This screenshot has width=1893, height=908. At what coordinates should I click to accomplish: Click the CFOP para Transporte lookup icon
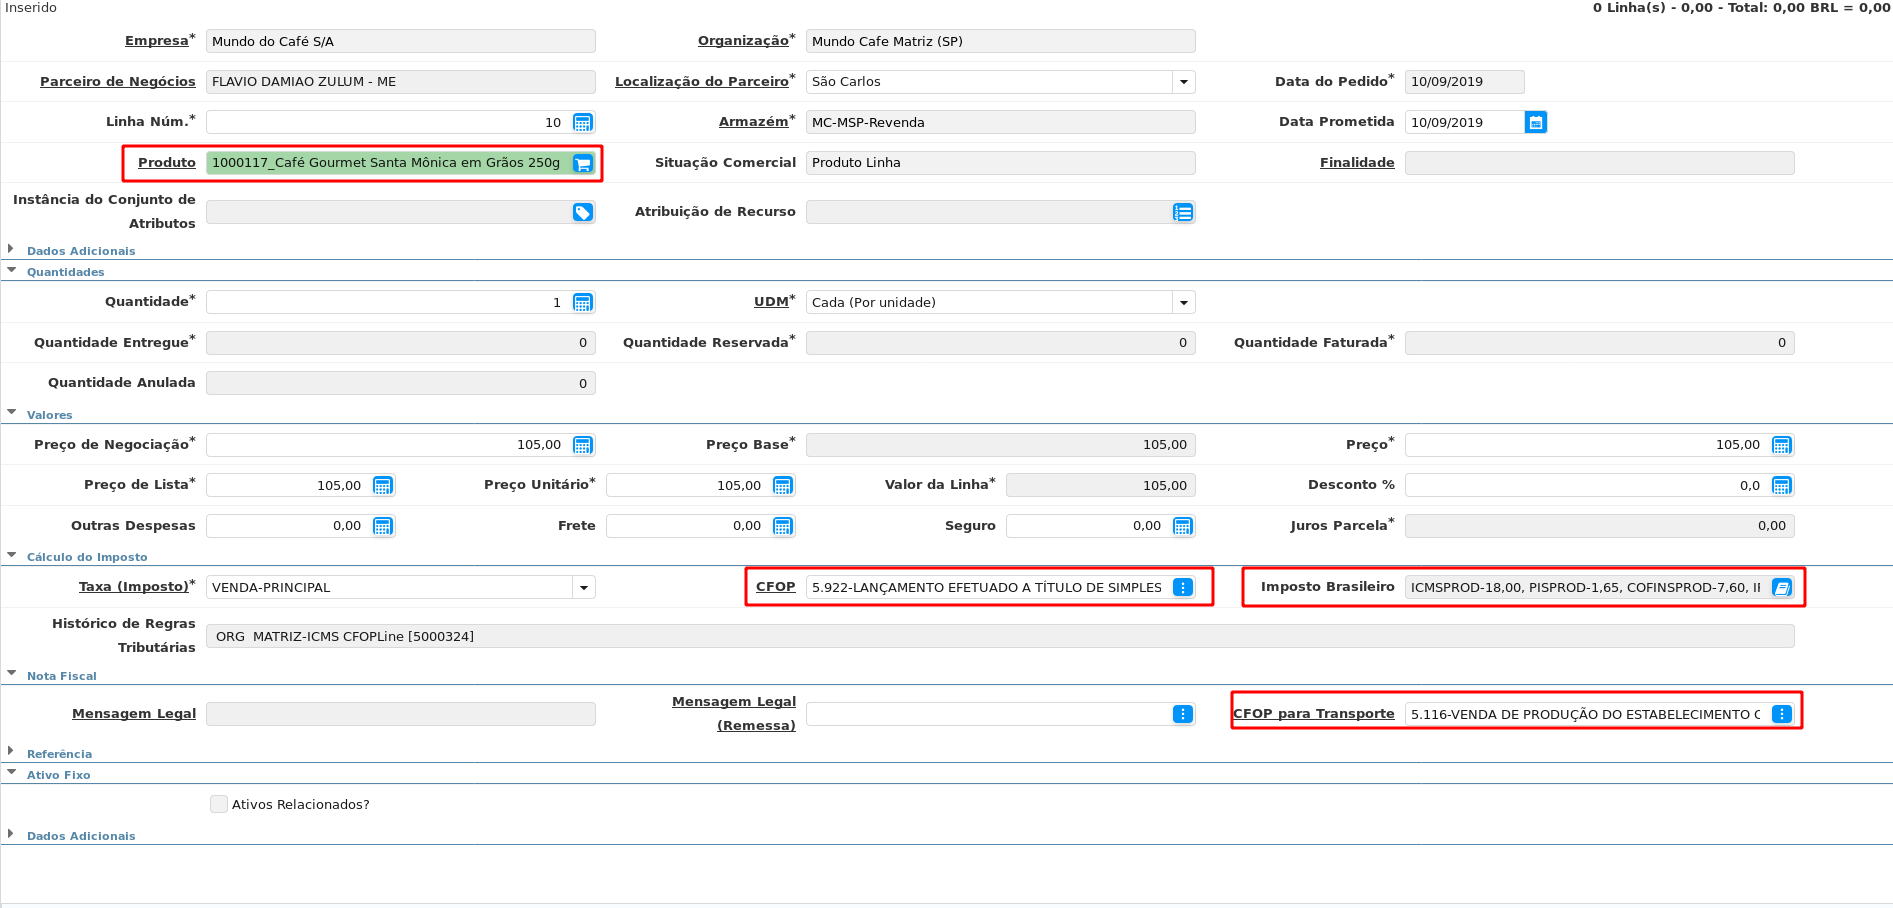pos(1782,714)
